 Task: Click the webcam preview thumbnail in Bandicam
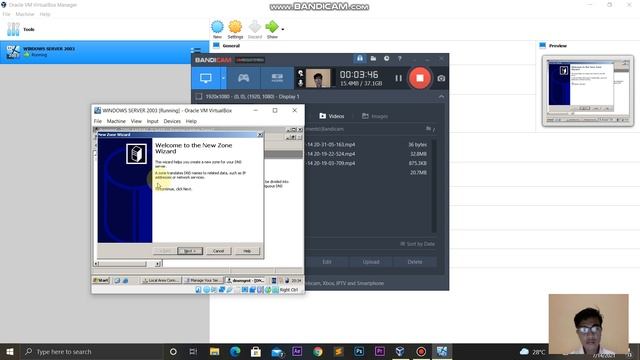(318, 78)
